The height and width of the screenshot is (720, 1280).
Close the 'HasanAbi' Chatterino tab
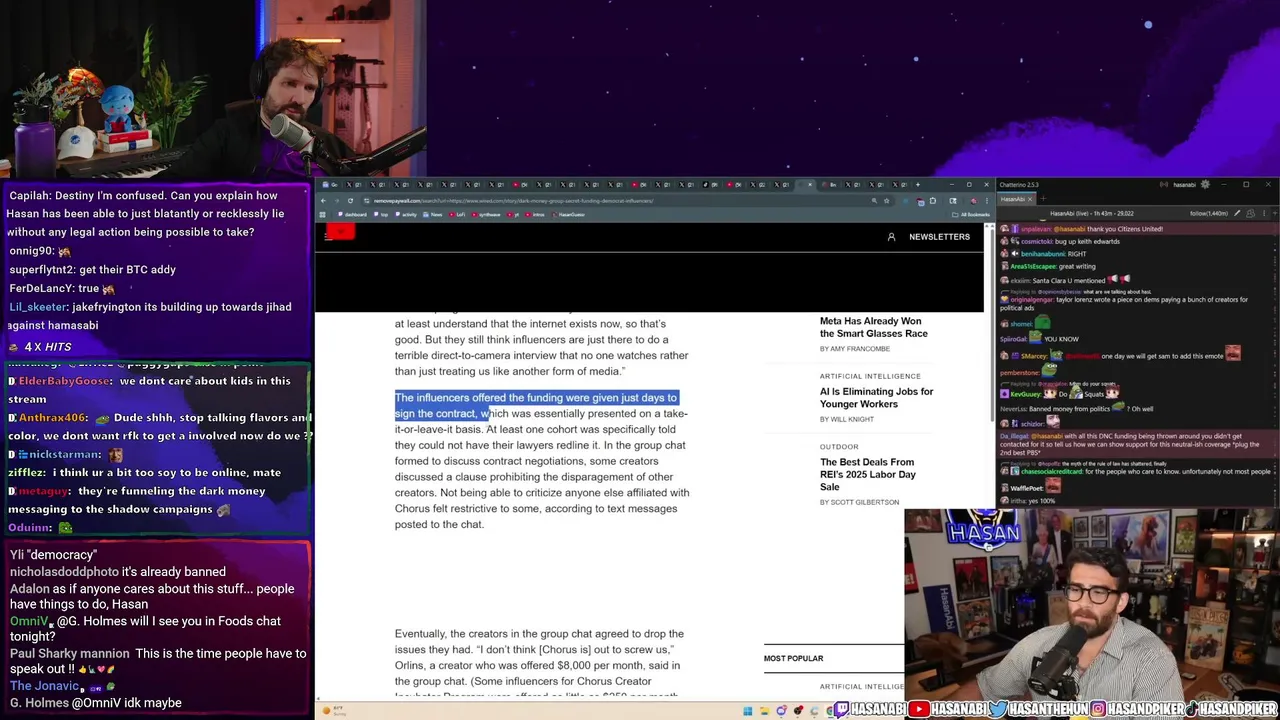click(x=1030, y=199)
